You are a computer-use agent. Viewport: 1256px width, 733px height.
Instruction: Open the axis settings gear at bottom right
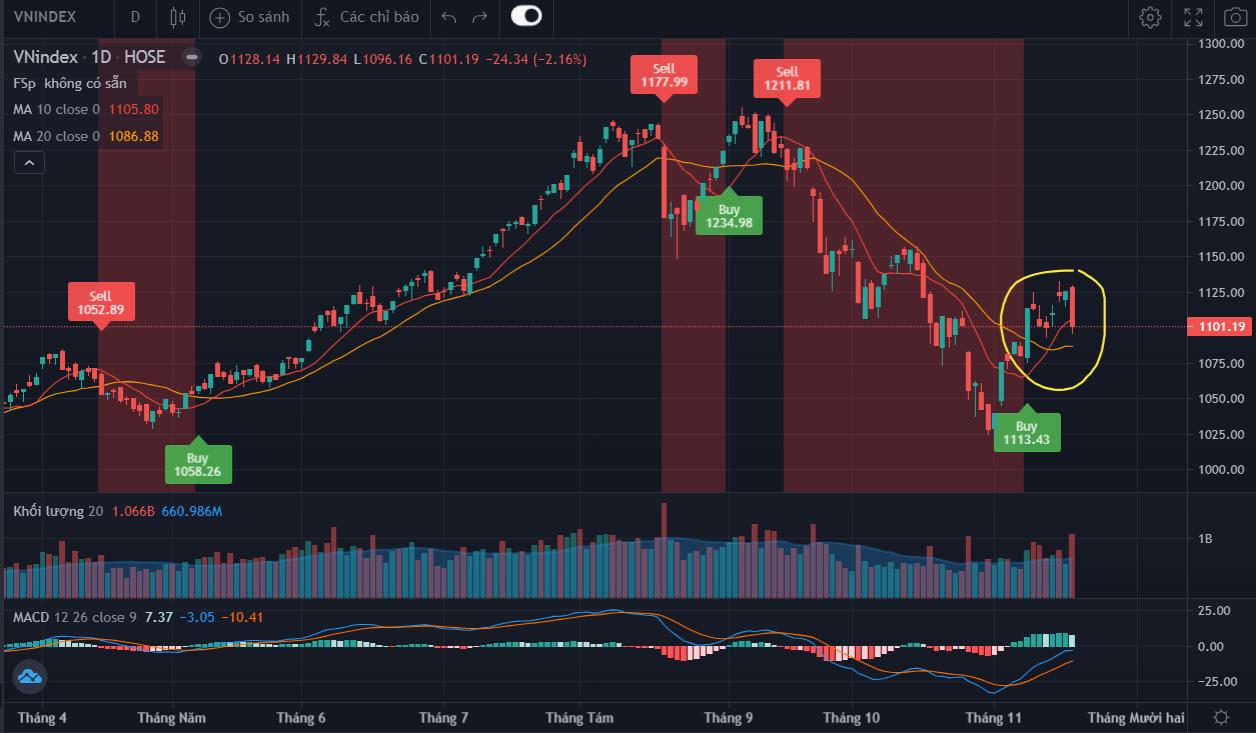(1221, 717)
